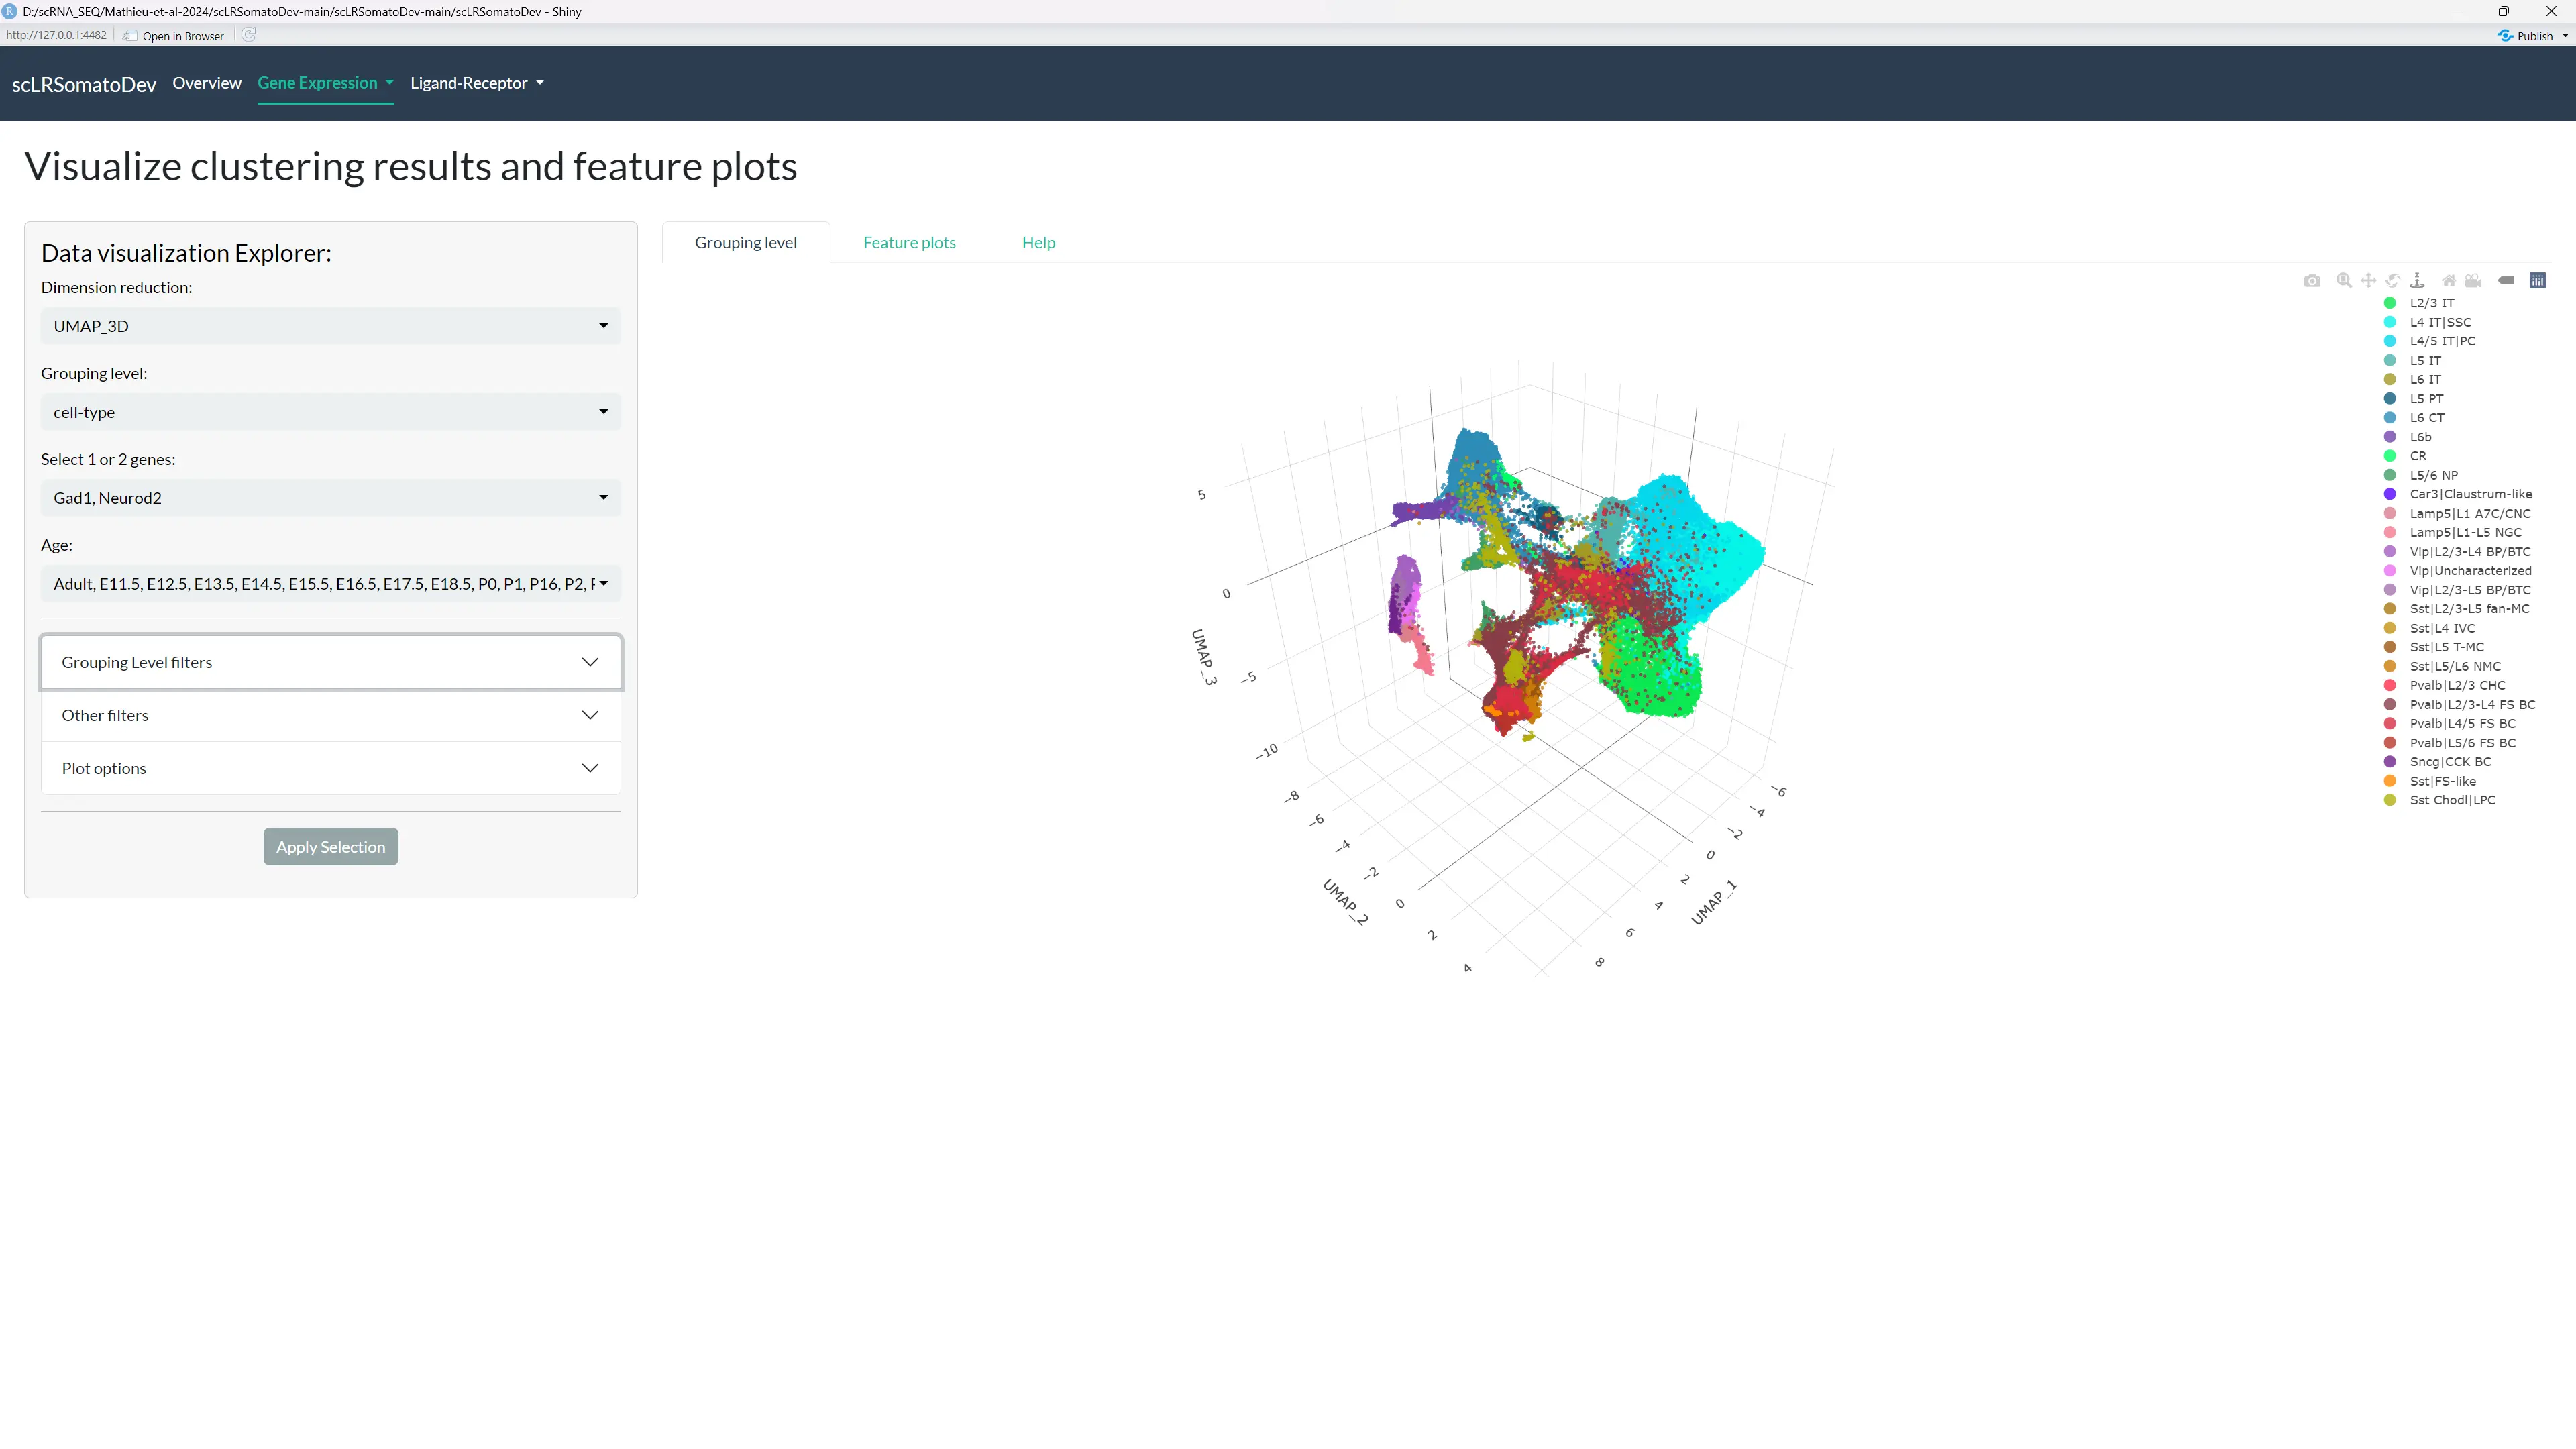Open the Grouping level cell-type dropdown
The width and height of the screenshot is (2576, 1449).
(x=330, y=411)
